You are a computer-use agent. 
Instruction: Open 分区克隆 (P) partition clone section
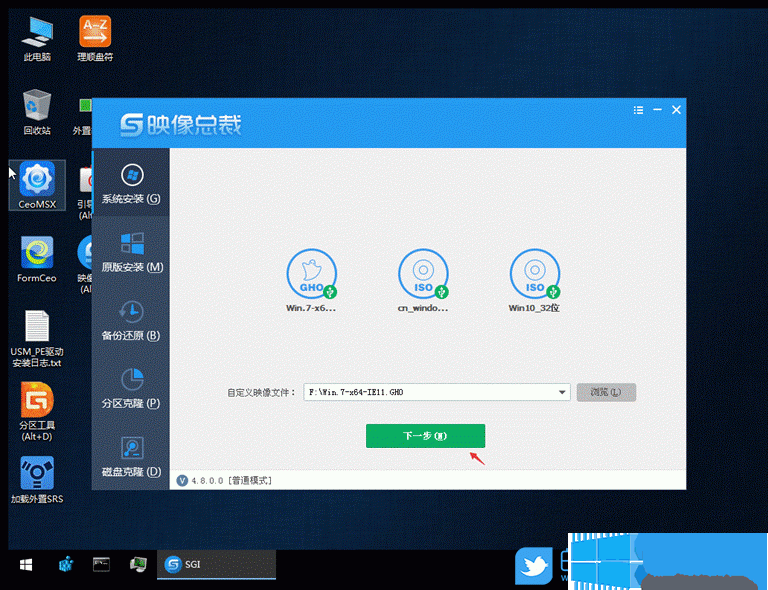[131, 387]
